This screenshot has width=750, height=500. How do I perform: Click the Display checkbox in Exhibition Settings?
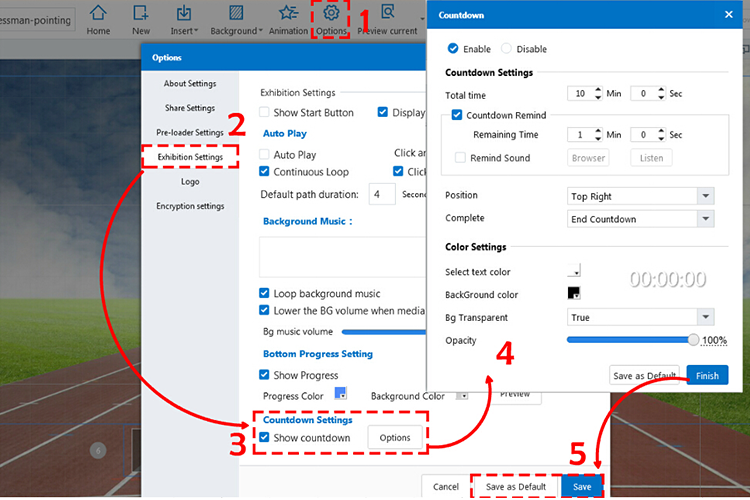point(383,112)
